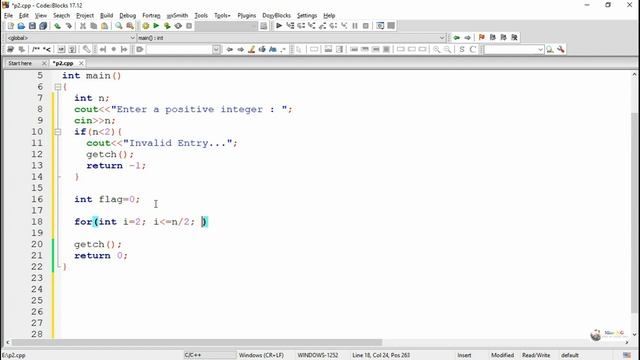The height and width of the screenshot is (360, 640).
Task: Click the New file icon
Action: point(11,26)
